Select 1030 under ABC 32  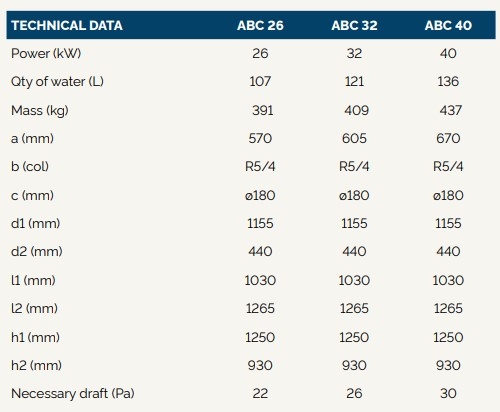(354, 280)
